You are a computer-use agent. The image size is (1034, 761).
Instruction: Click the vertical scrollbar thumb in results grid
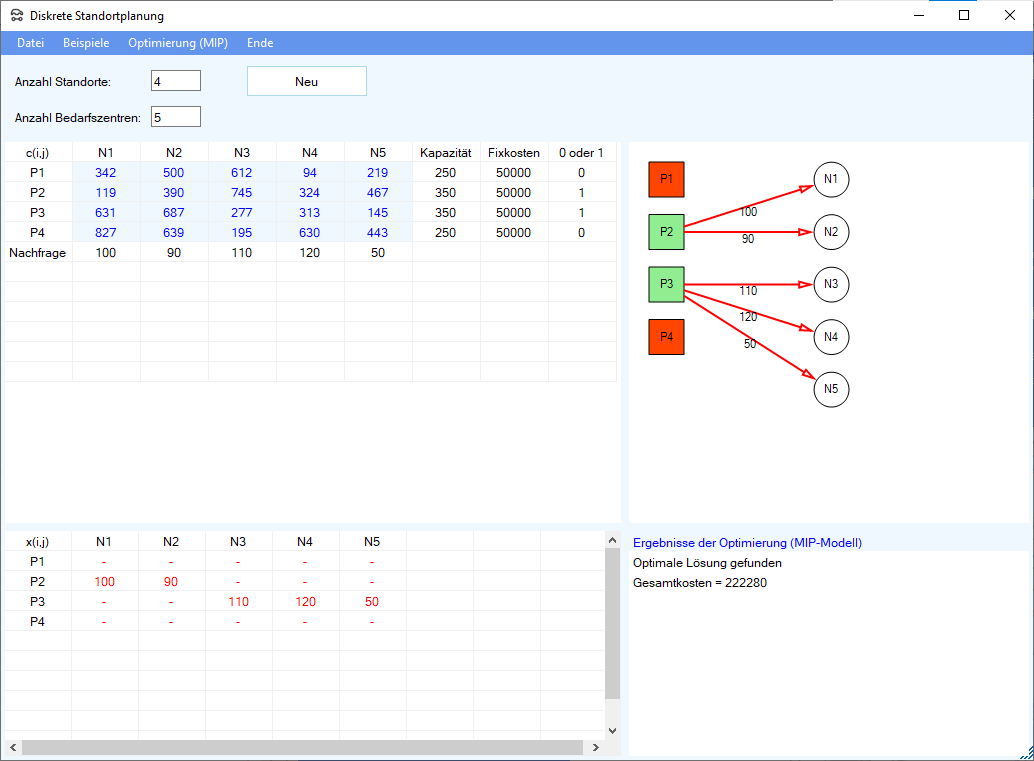[612, 620]
